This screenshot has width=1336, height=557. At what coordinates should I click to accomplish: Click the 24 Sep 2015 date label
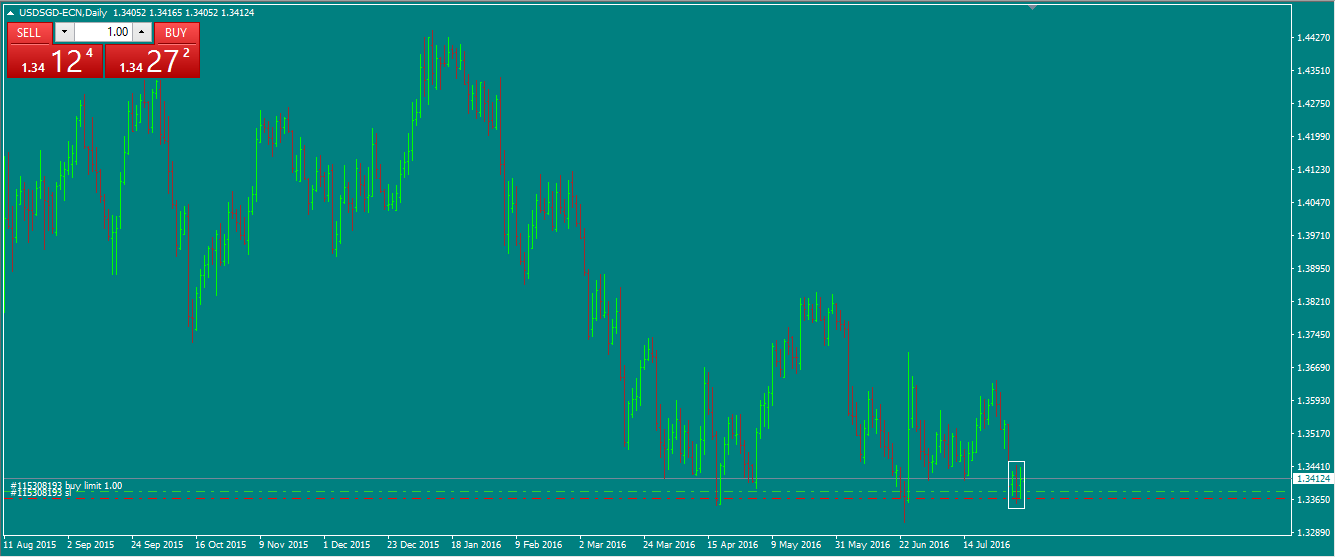click(158, 546)
